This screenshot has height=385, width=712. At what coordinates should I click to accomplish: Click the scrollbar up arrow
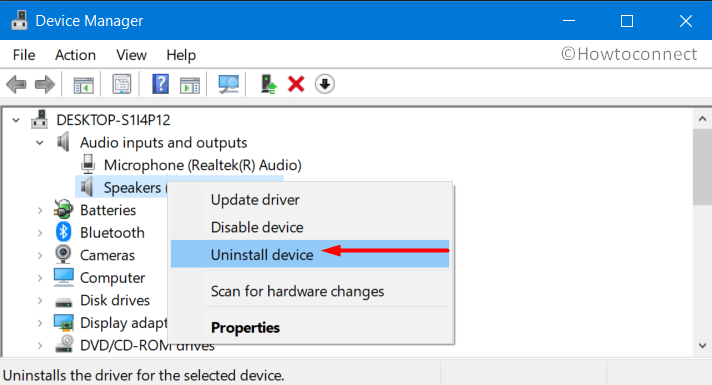702,119
